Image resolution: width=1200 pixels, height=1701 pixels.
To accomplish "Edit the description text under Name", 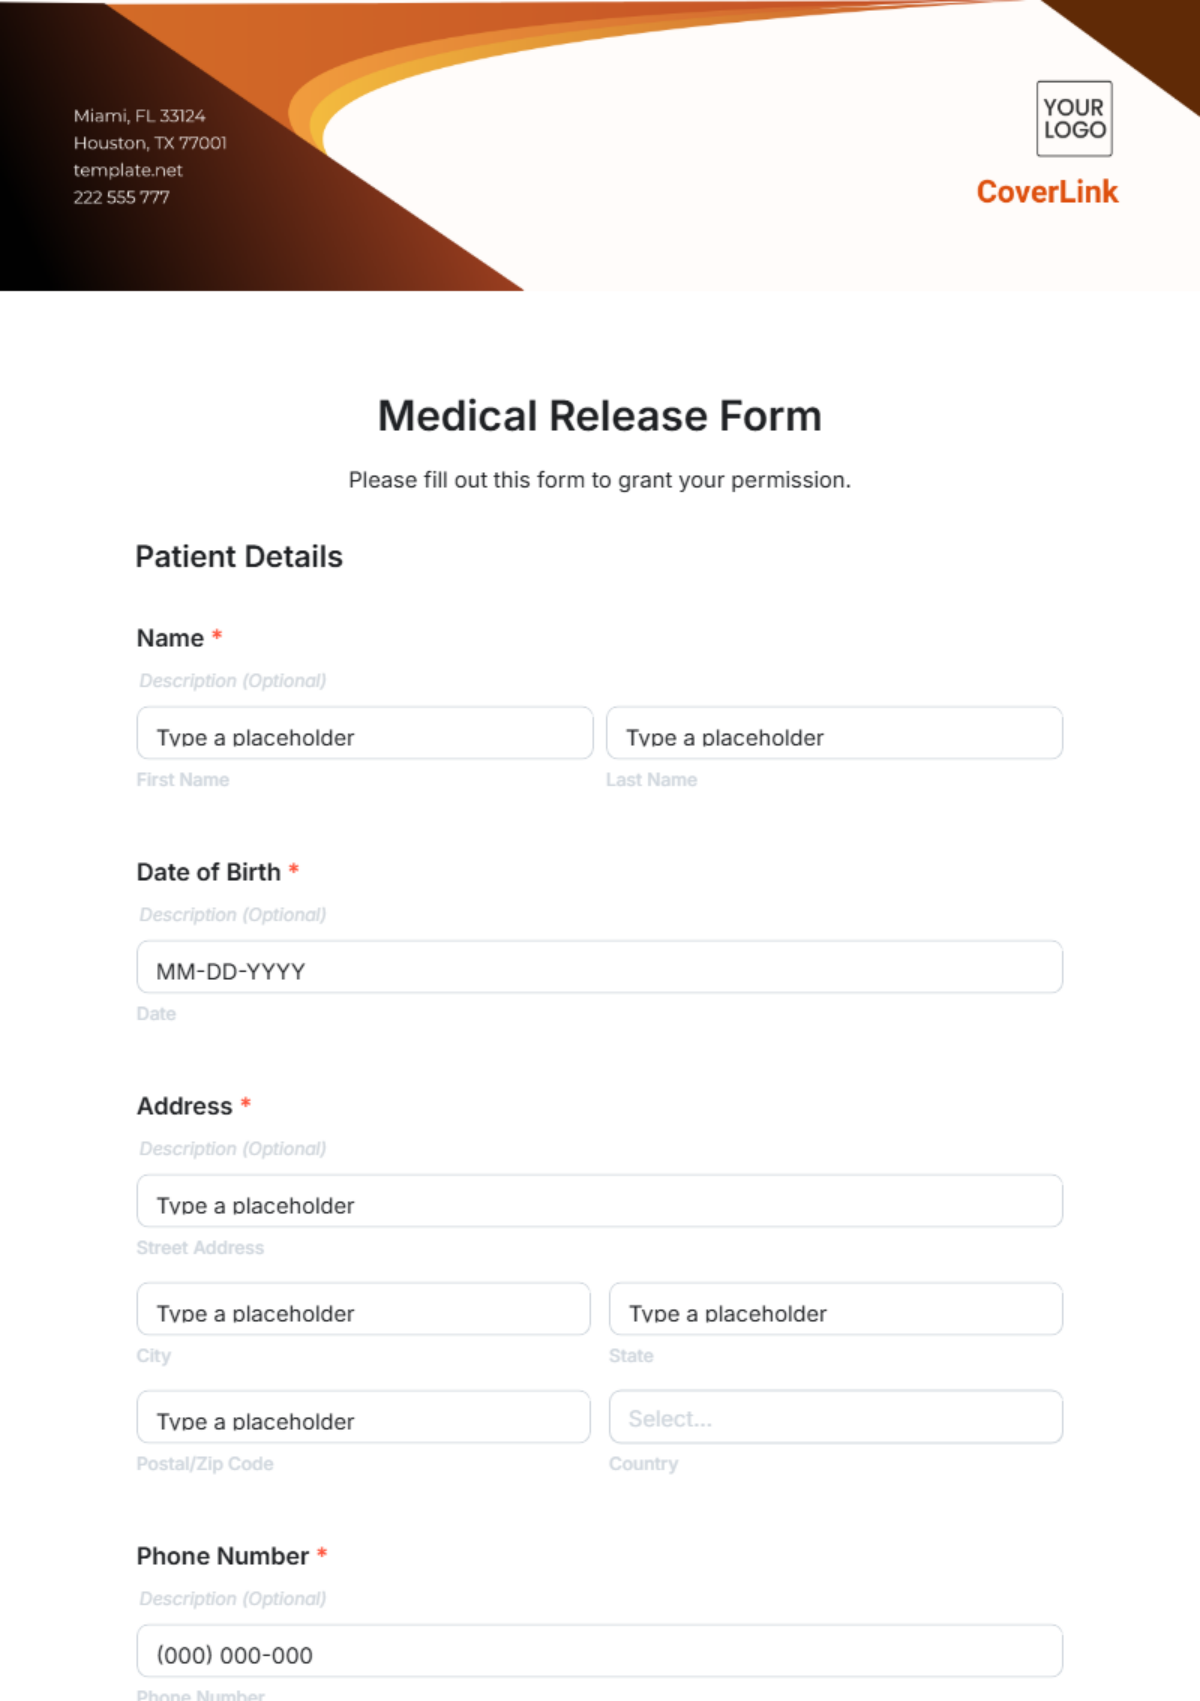I will point(233,681).
